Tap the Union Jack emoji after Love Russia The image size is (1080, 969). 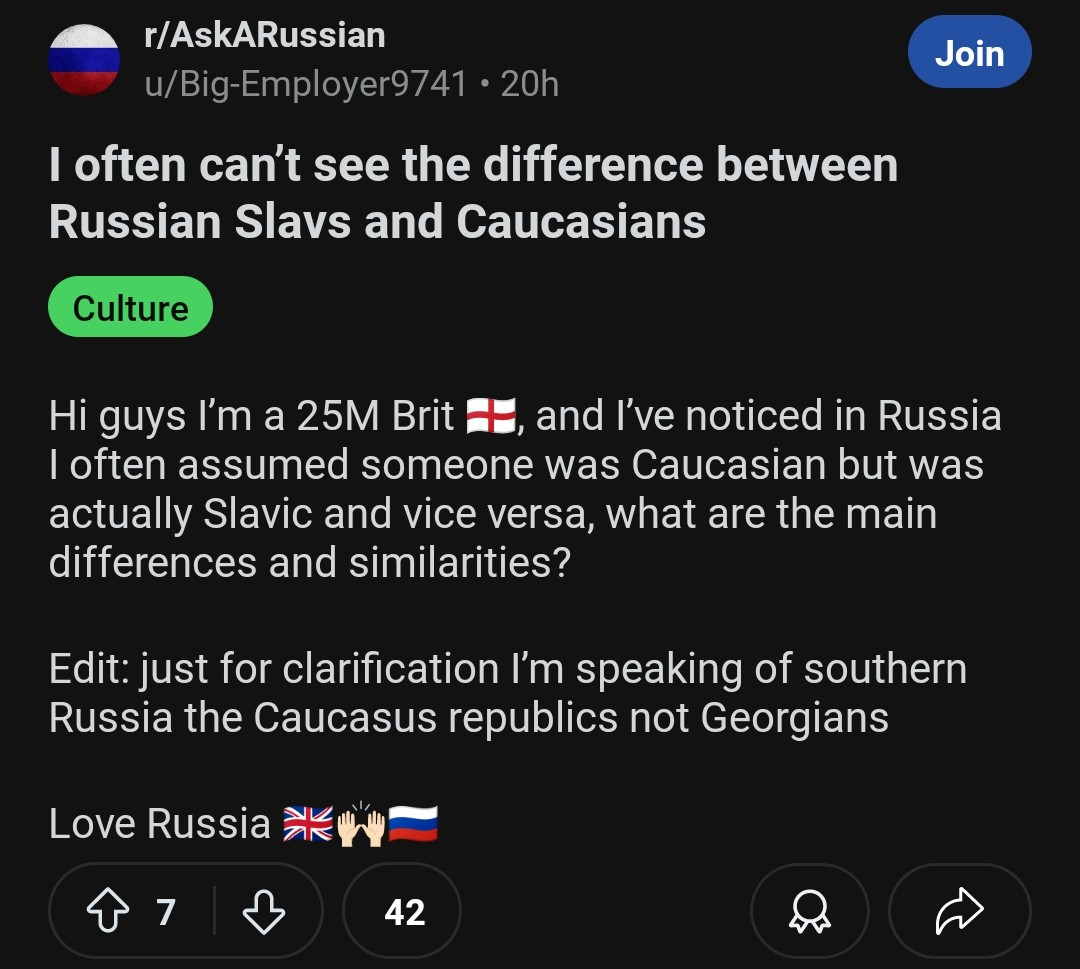tap(308, 825)
